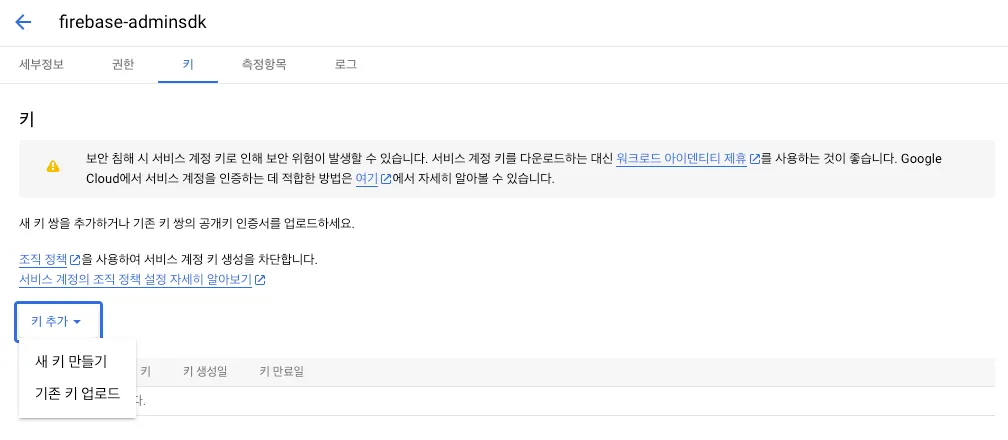Follow the 여기 link in the warning
Screen dimensions: 1008x440
[366, 180]
